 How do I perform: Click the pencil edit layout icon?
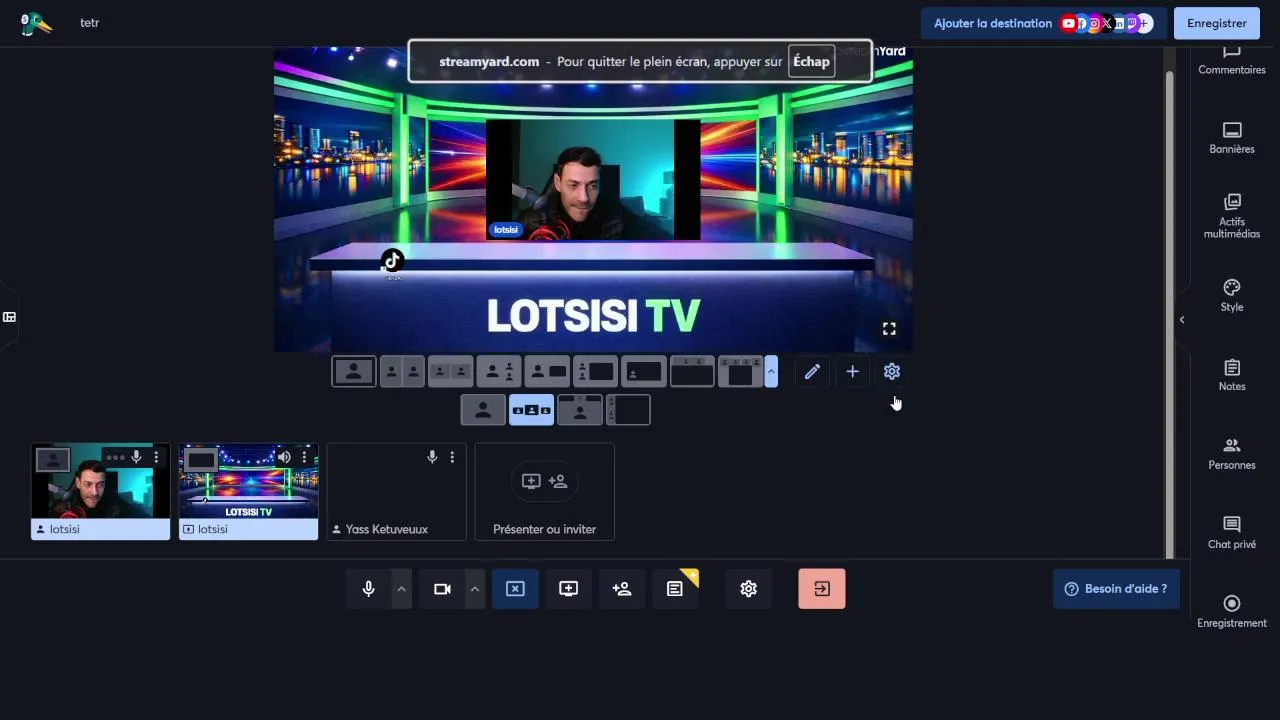pos(812,371)
